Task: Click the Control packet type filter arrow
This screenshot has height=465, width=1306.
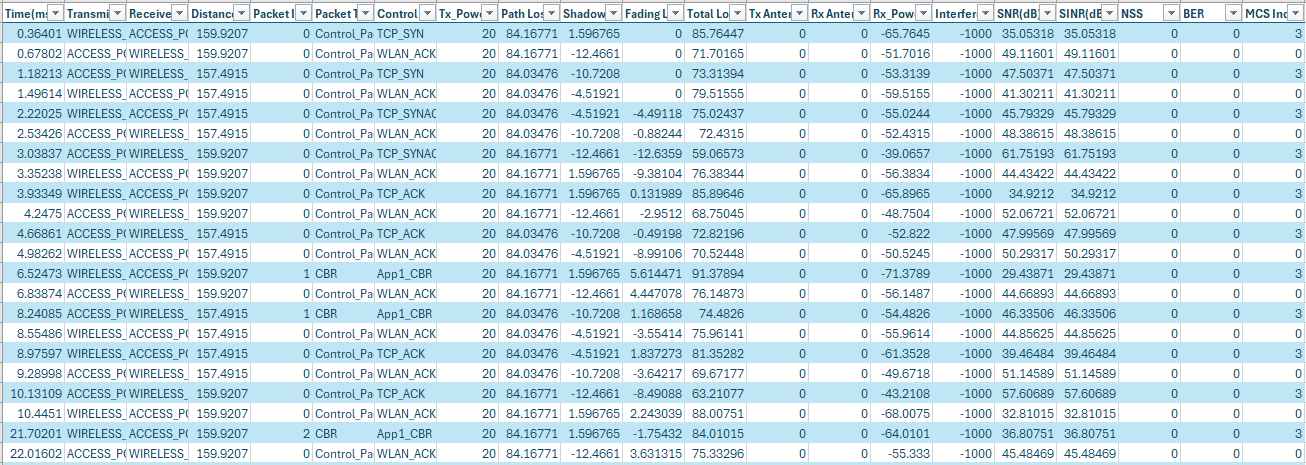Action: click(427, 13)
